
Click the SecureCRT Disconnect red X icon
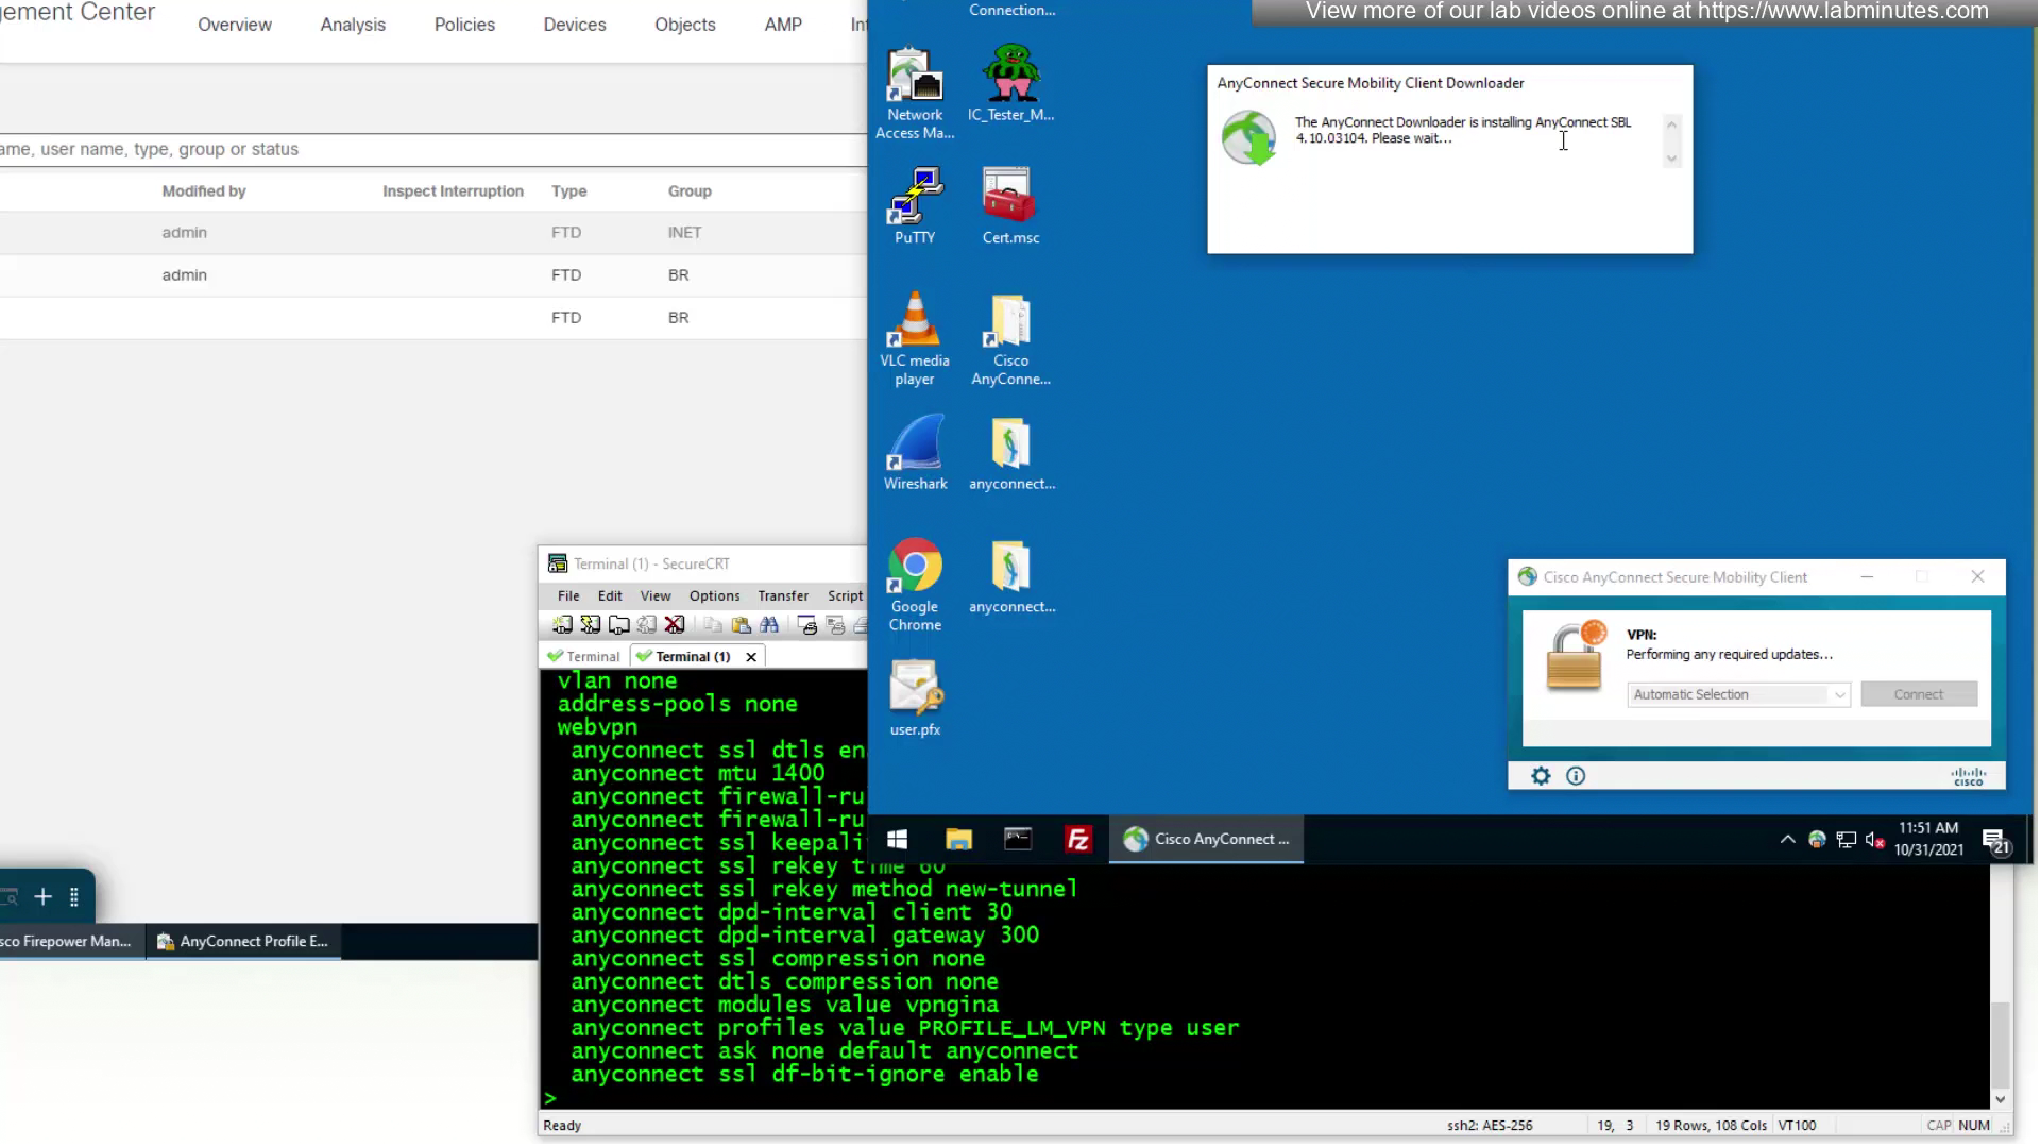675,625
